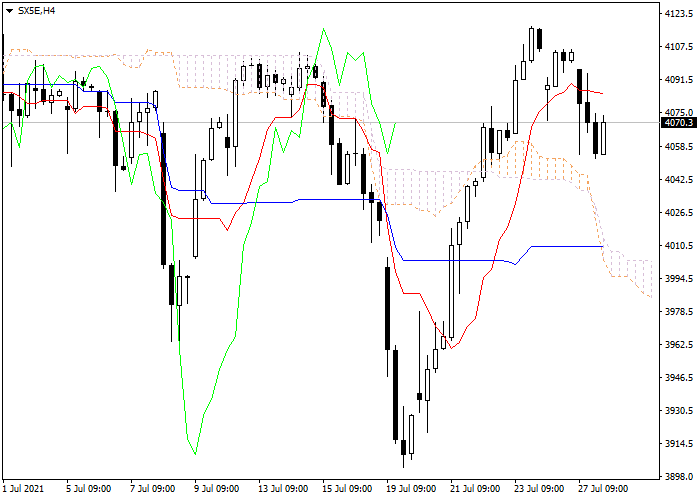Click price axis value 3978.5
The image size is (700, 500).
(x=679, y=312)
